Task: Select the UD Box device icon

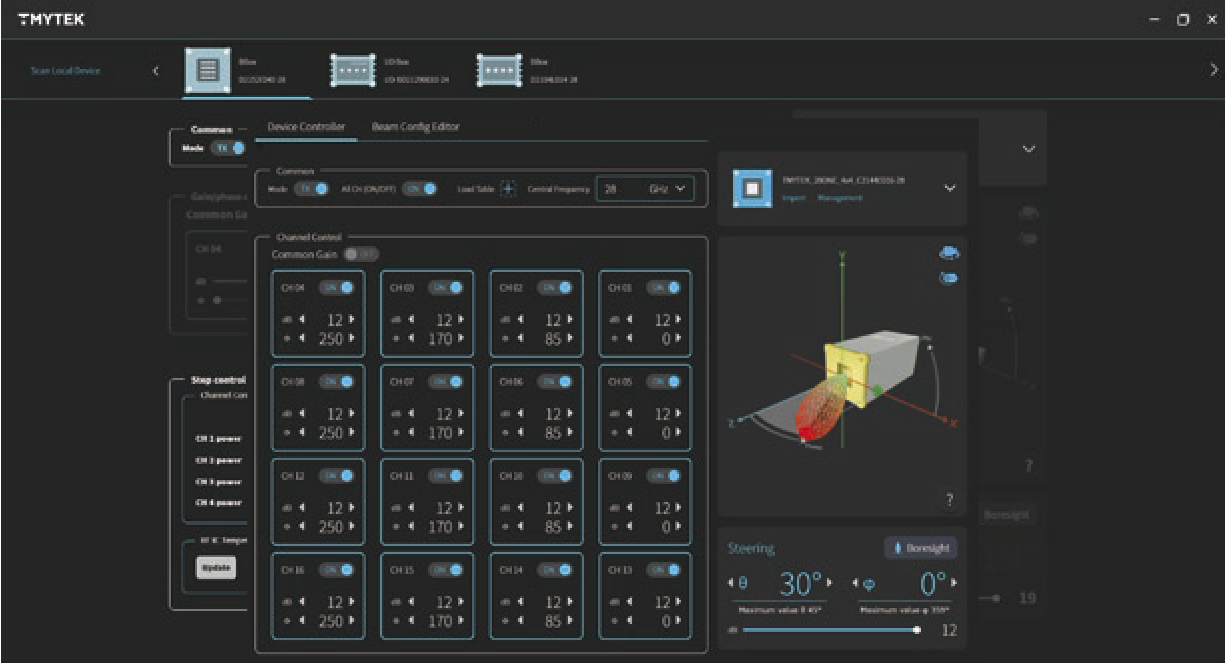Action: pyautogui.click(x=352, y=70)
